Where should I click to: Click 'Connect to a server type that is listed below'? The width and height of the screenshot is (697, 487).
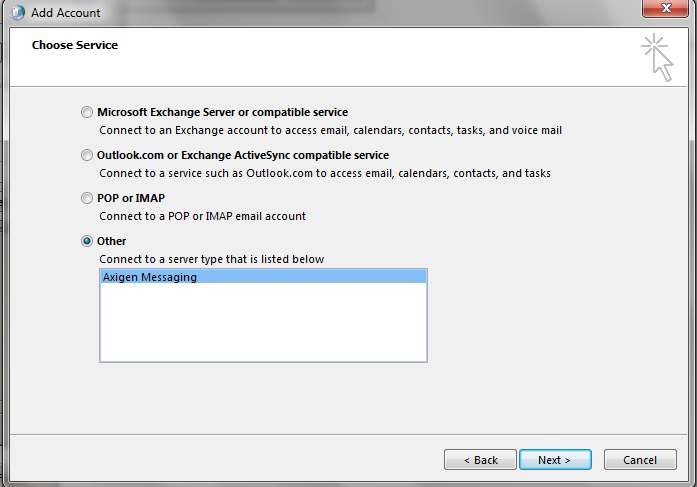212,259
